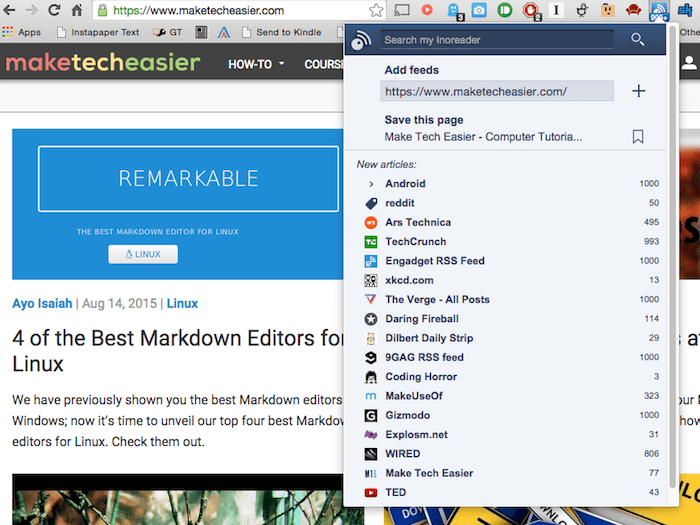This screenshot has height=525, width=700.
Task: Click the browser Forward arrow
Action: [31, 10]
